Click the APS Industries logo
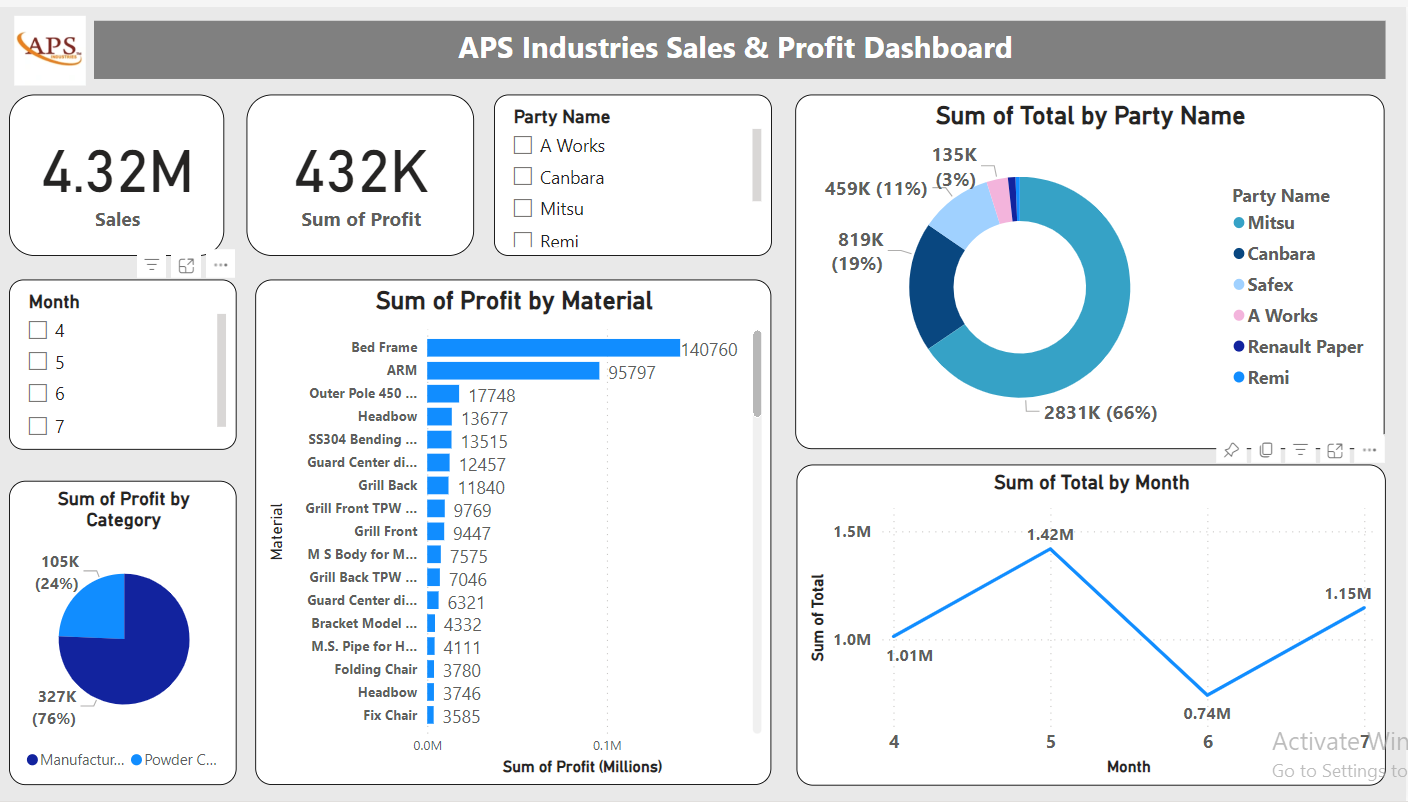The height and width of the screenshot is (802, 1408). pos(49,48)
